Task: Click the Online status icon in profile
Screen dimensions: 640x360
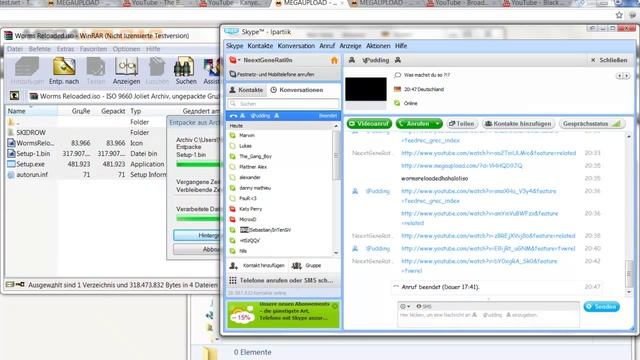Action: (397, 103)
